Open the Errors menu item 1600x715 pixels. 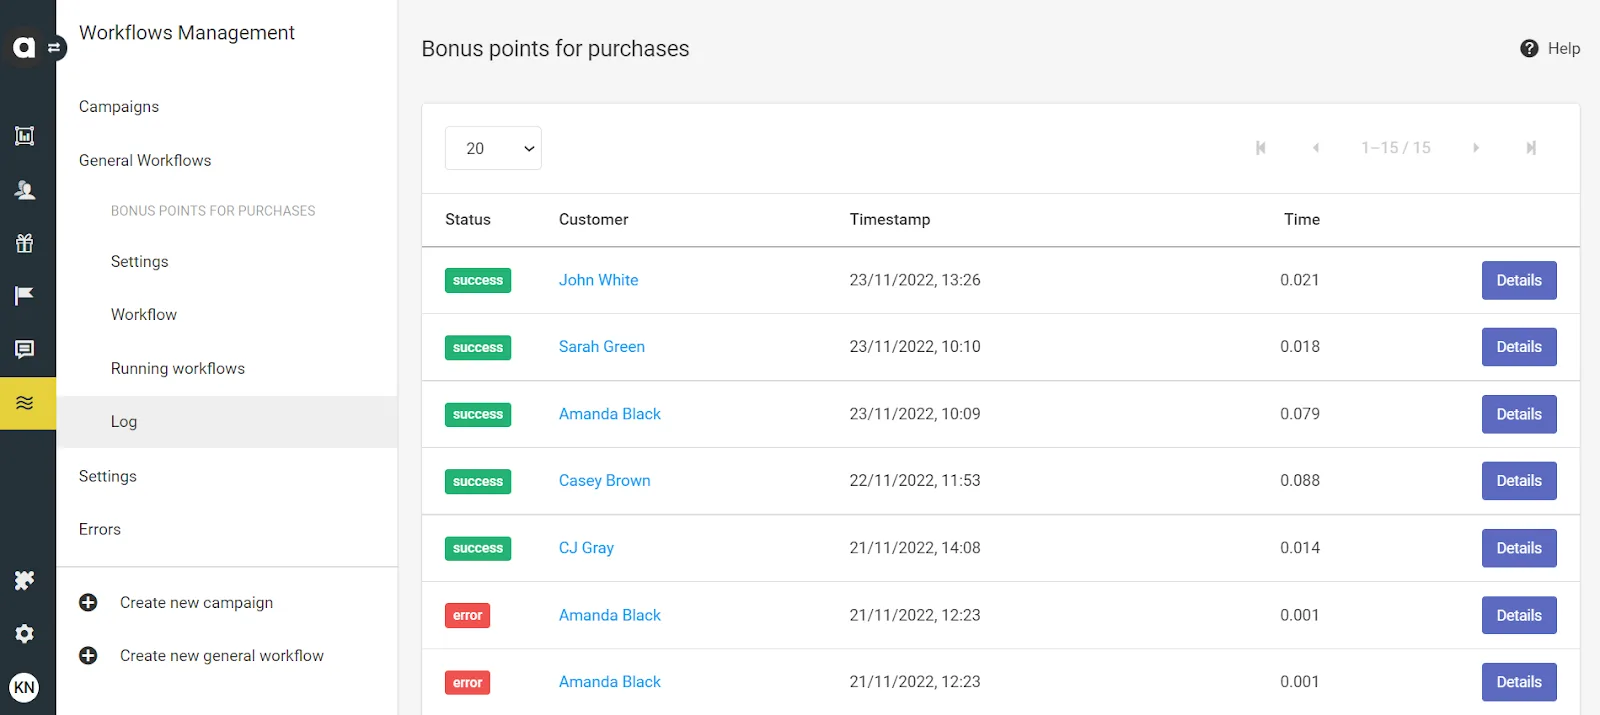tap(100, 530)
